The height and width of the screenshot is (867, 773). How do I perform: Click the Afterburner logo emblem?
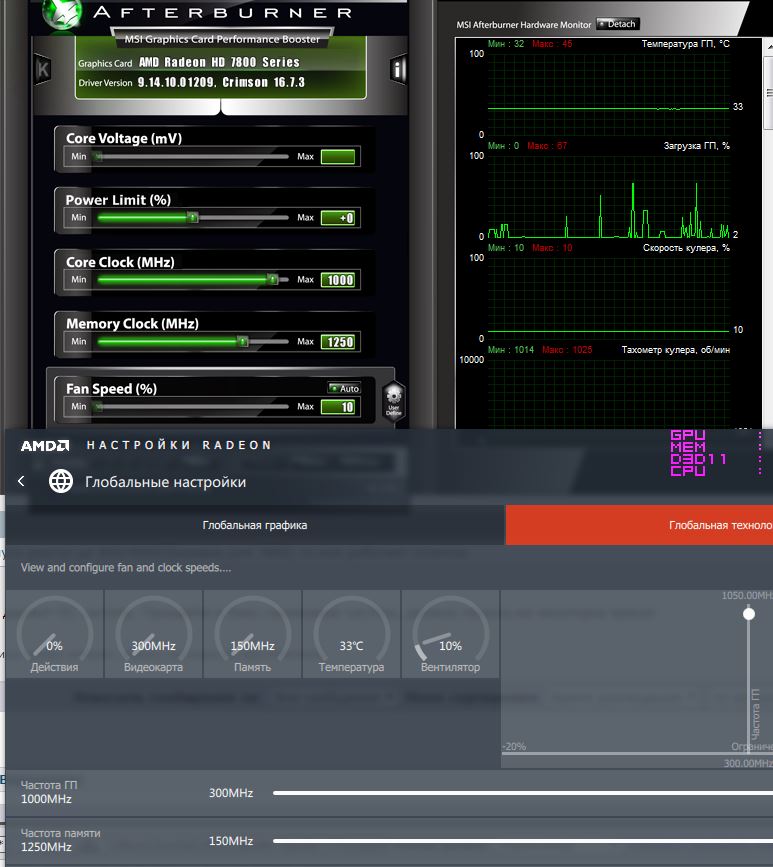(x=62, y=13)
